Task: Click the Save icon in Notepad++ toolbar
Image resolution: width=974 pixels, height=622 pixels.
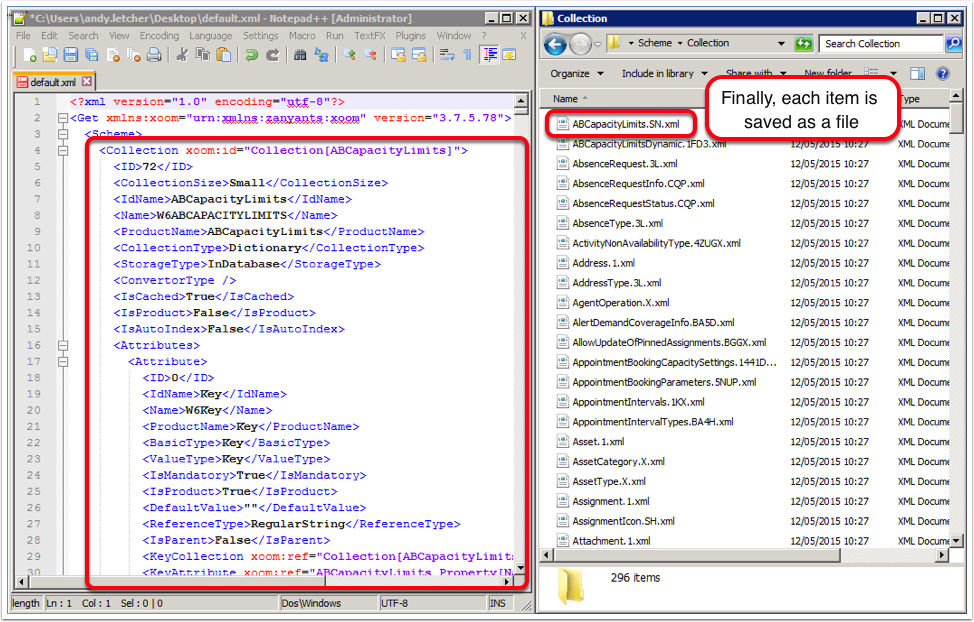Action: [69, 56]
